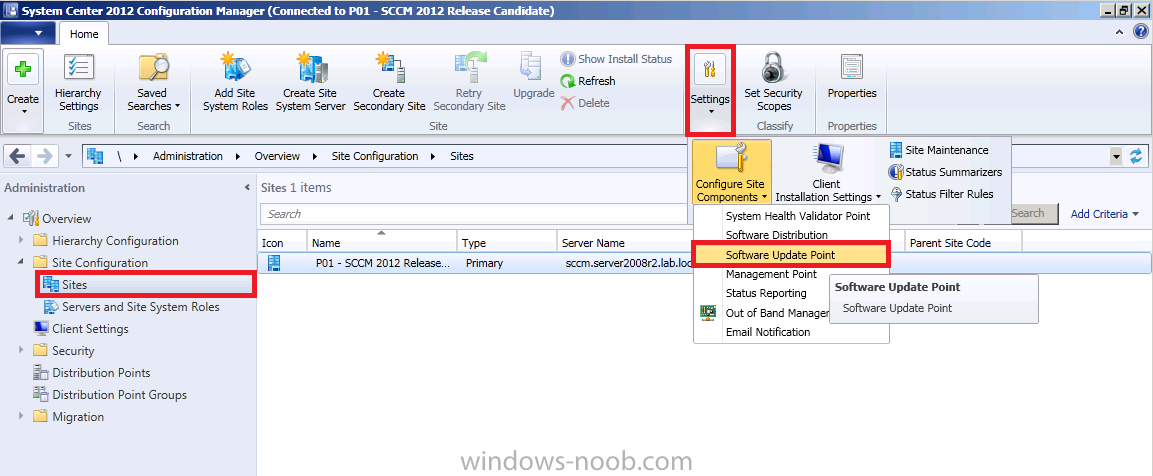
Task: Click Show Install Status
Action: [616, 59]
